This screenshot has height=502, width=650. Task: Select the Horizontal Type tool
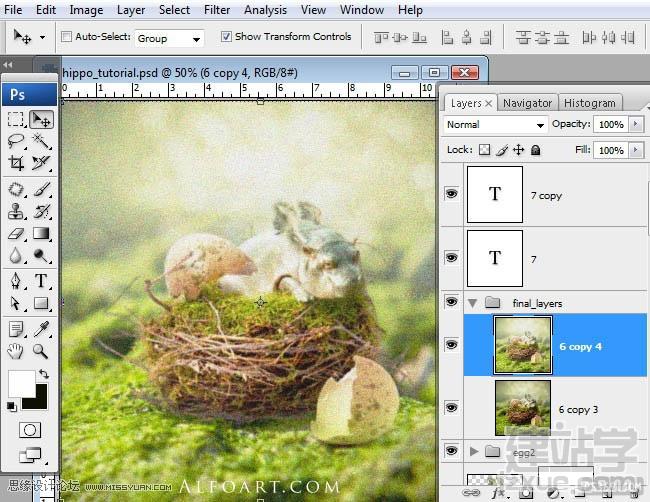41,281
